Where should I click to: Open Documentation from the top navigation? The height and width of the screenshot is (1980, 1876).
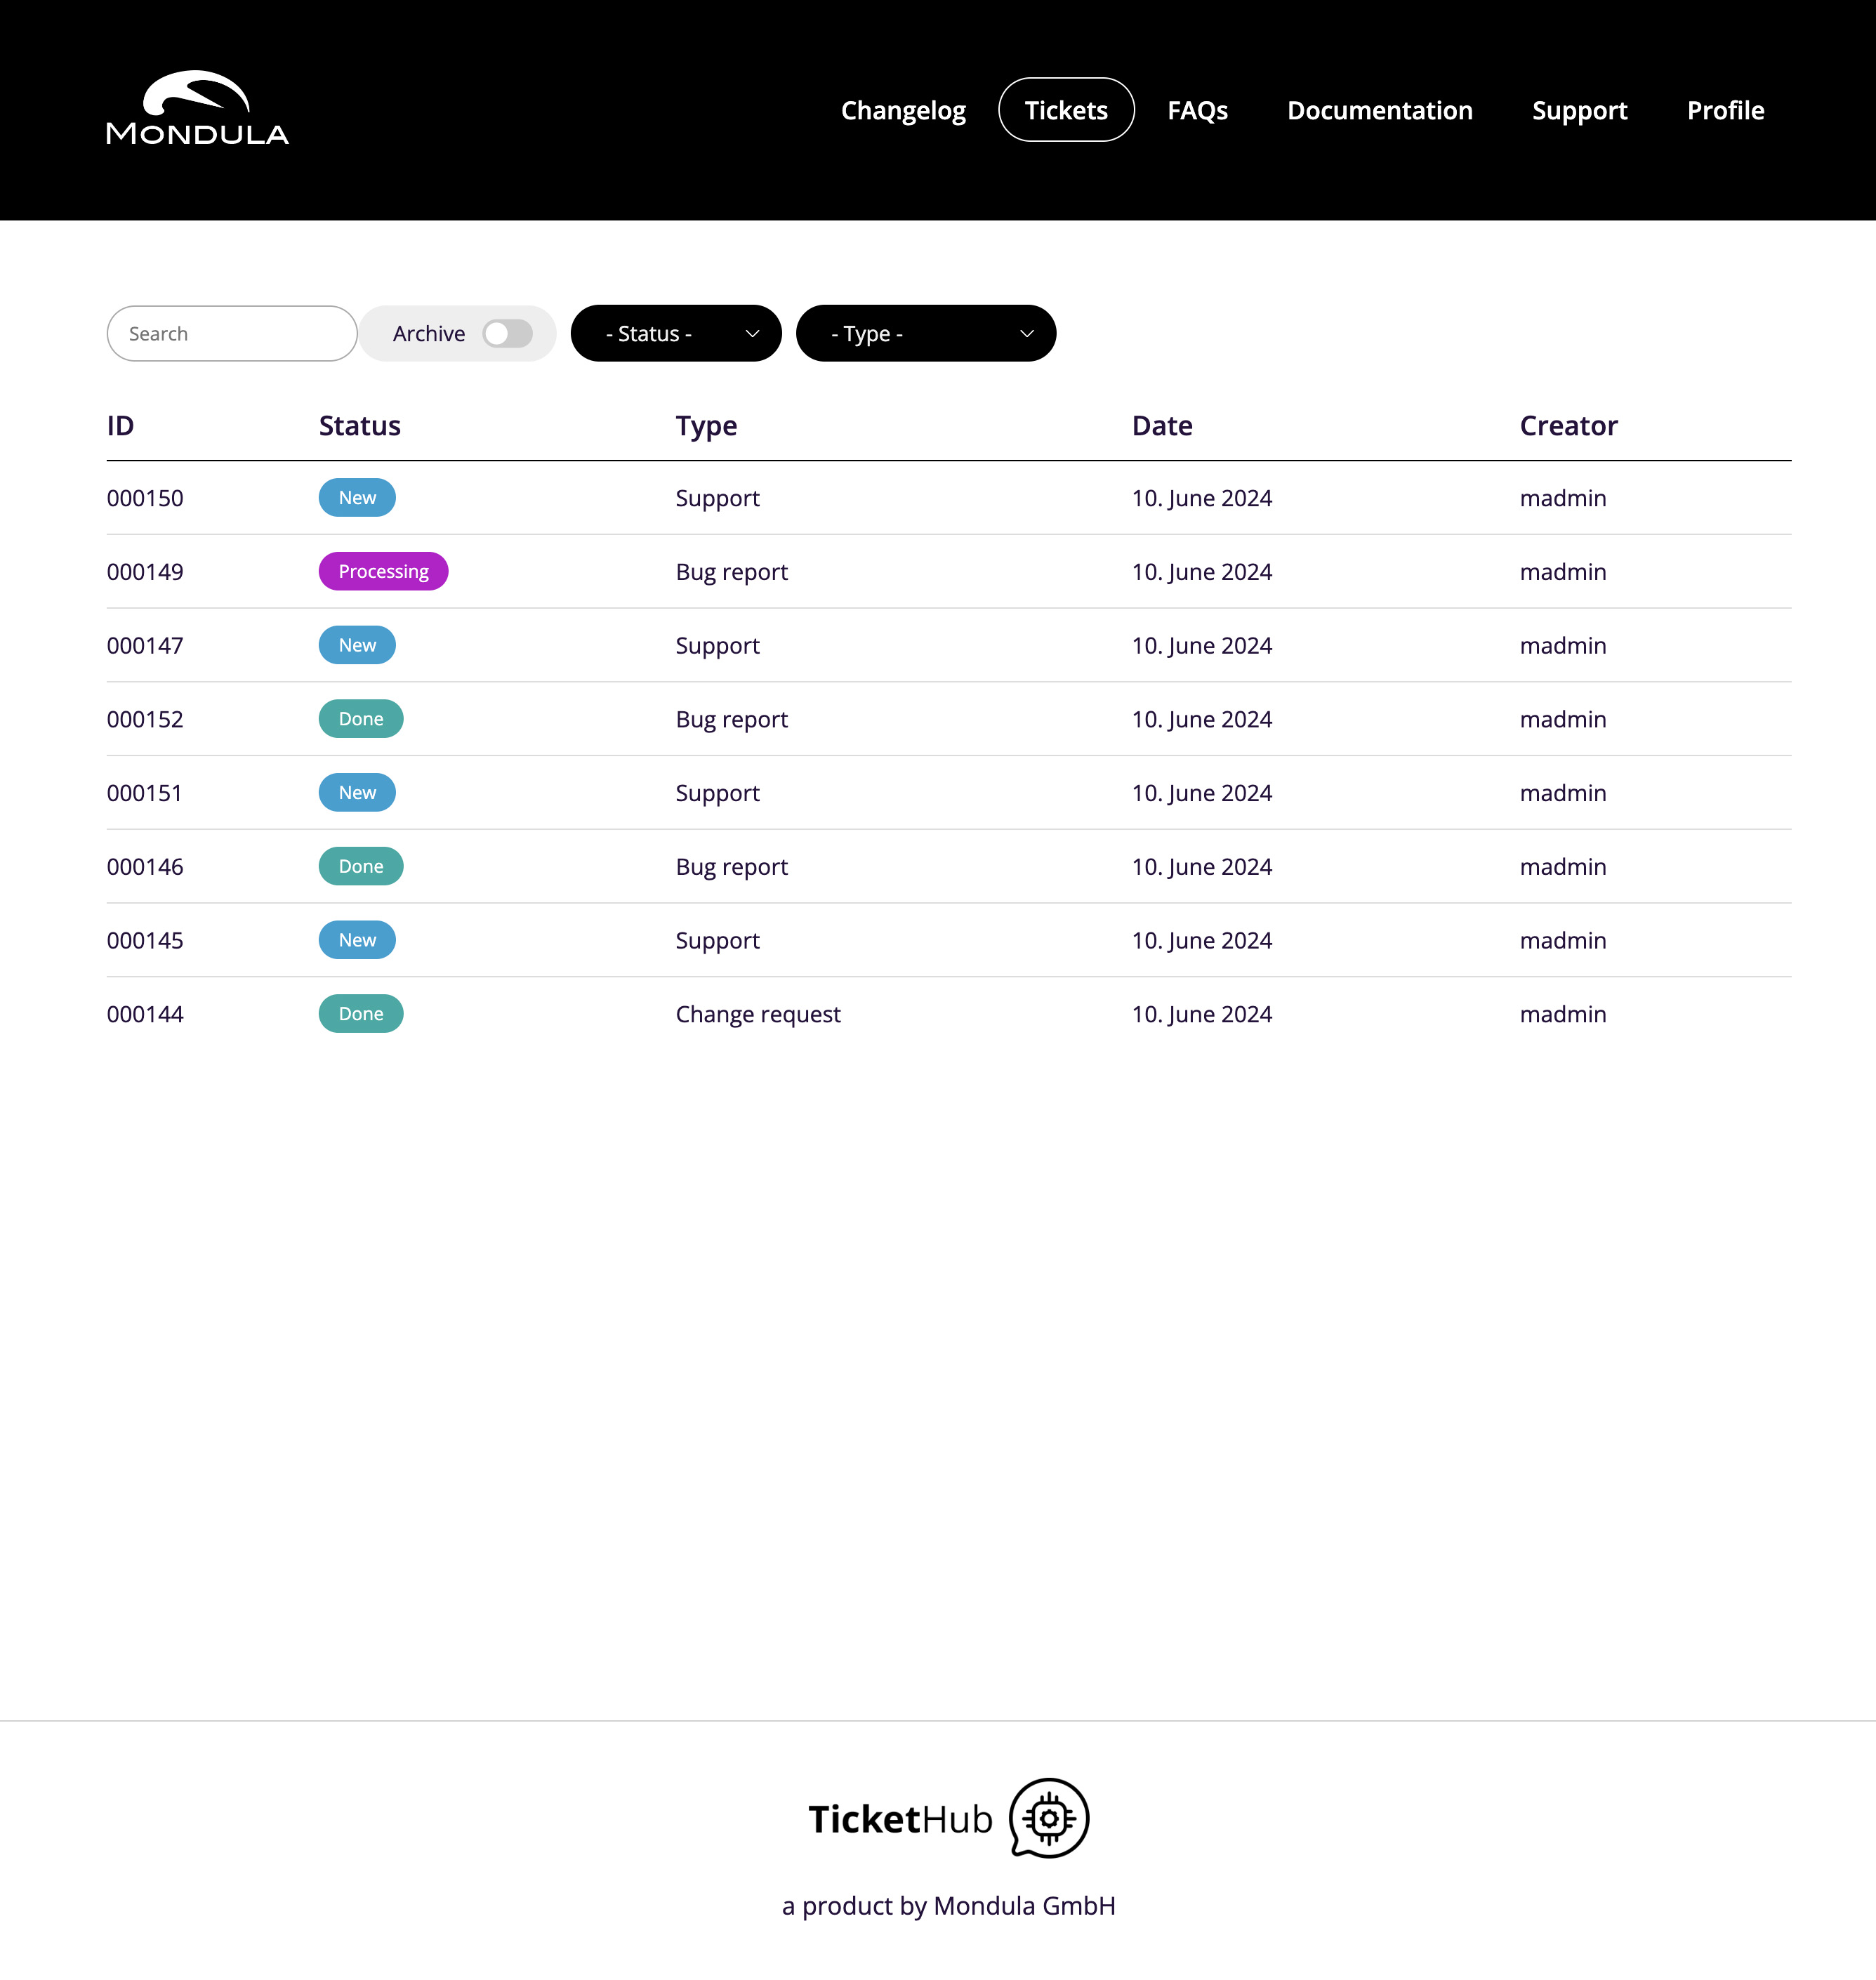1380,110
